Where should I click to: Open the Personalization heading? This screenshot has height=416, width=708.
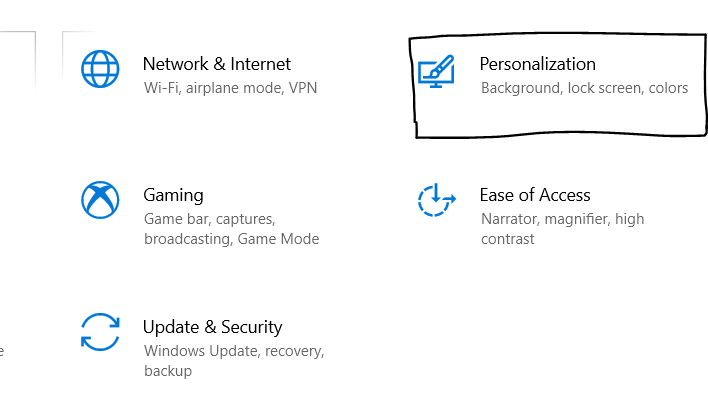coord(537,64)
